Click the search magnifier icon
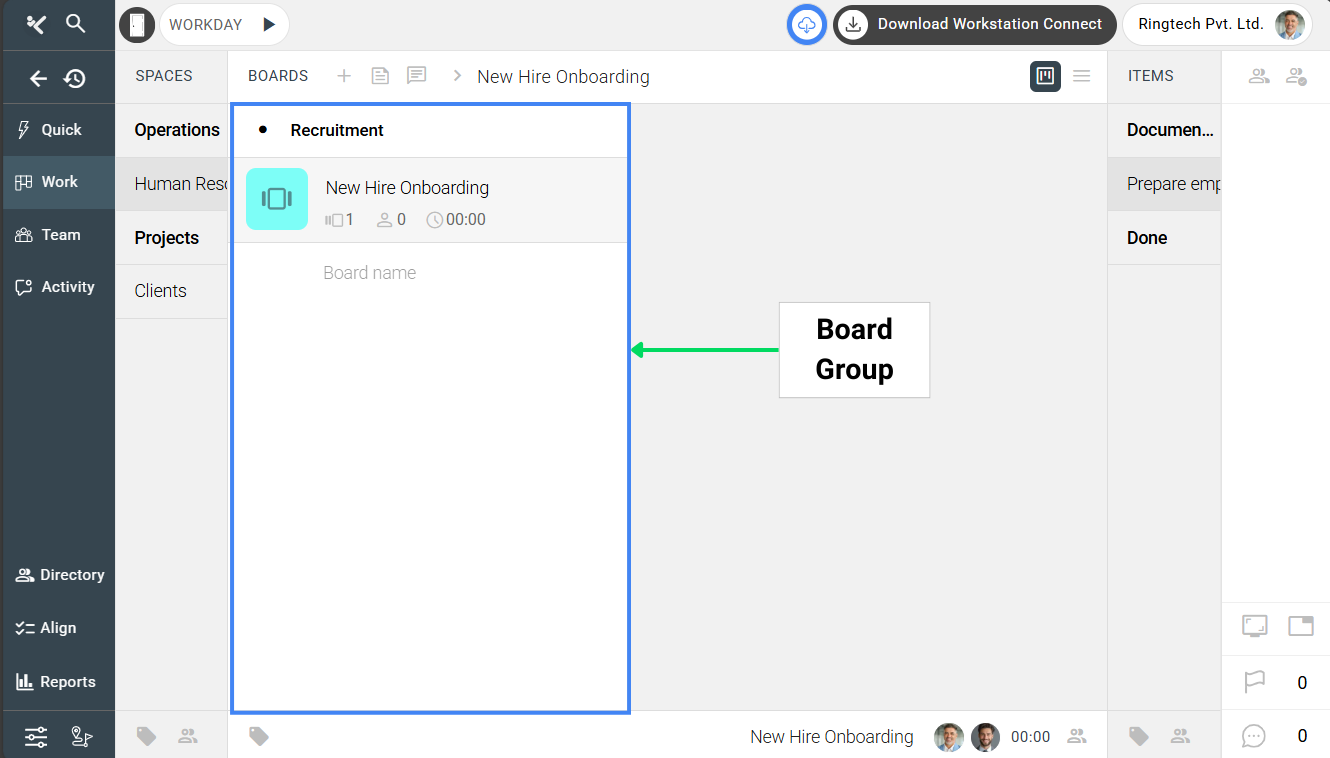Viewport: 1330px width, 758px height. coord(75,23)
